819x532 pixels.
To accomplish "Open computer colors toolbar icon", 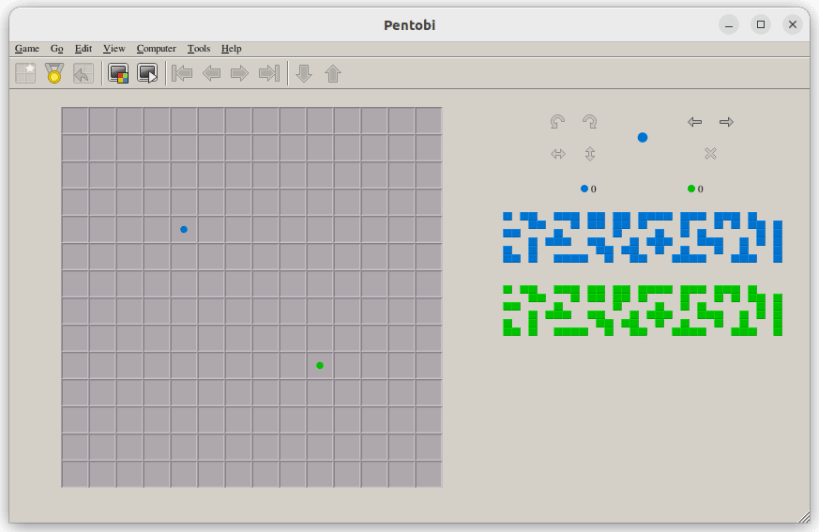I will [119, 73].
